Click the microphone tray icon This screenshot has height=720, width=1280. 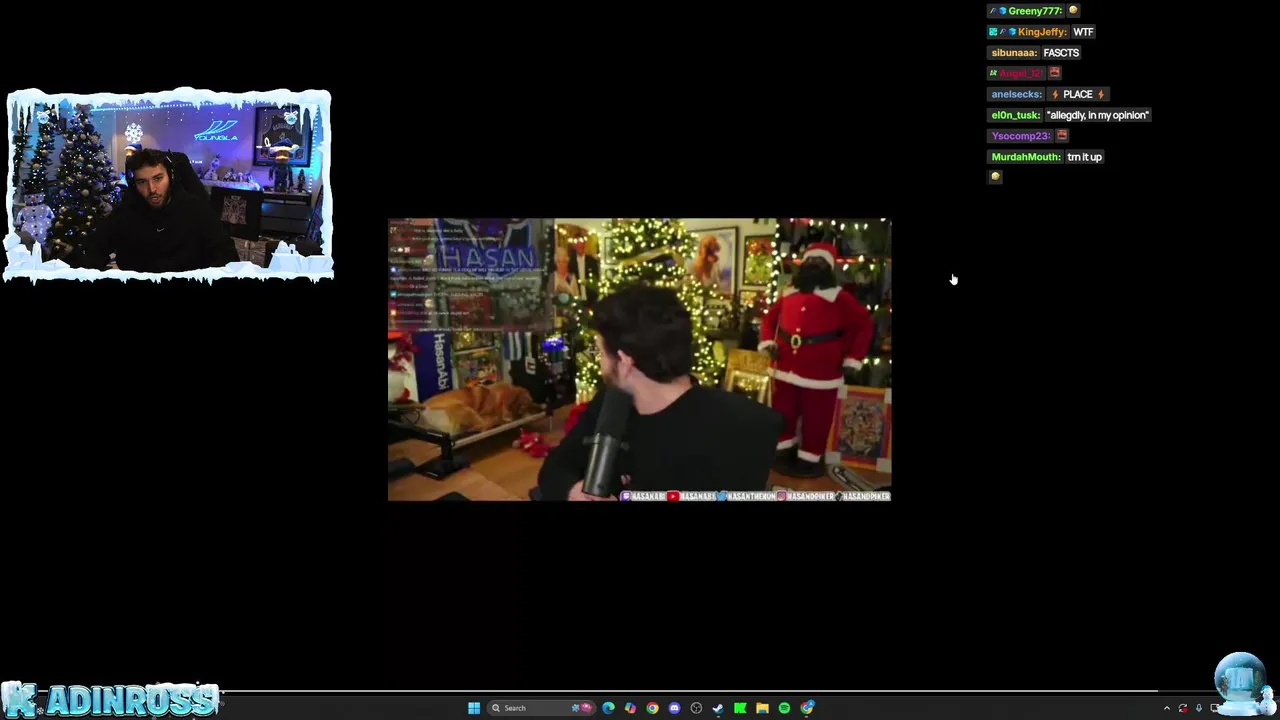tap(1199, 708)
